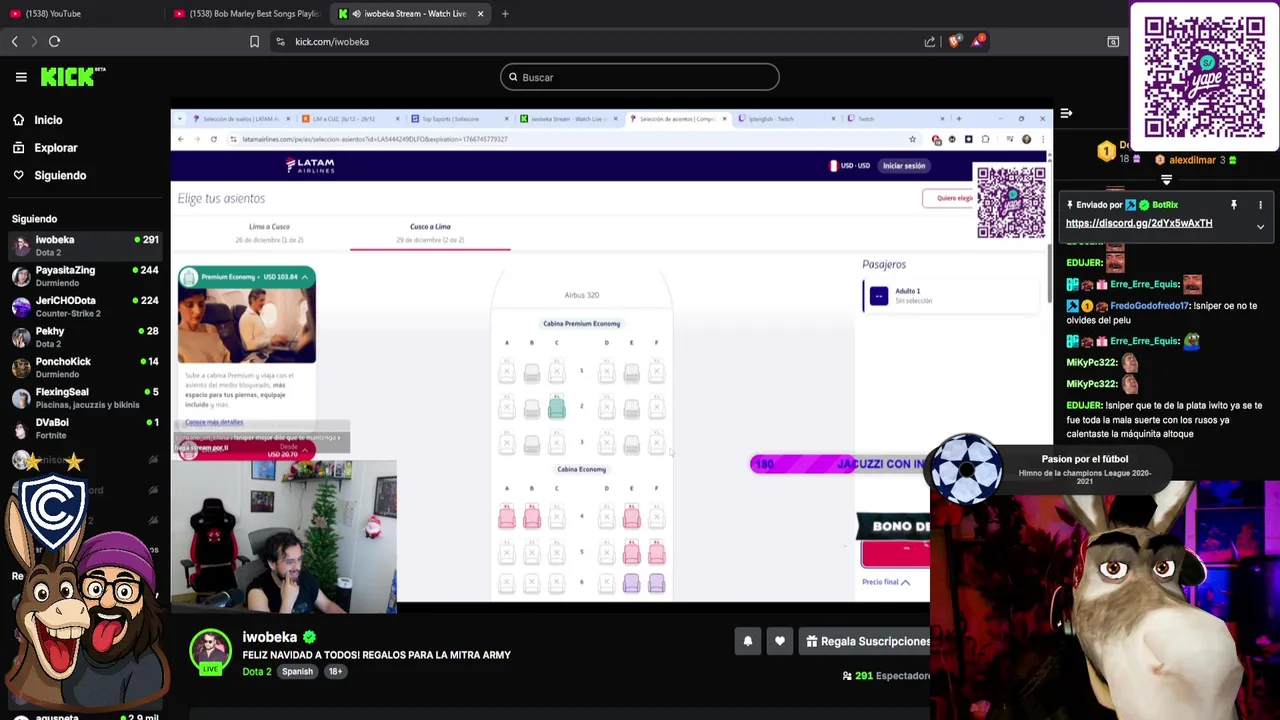
Task: Open iwobeka's live profile avatar
Action: click(x=210, y=651)
